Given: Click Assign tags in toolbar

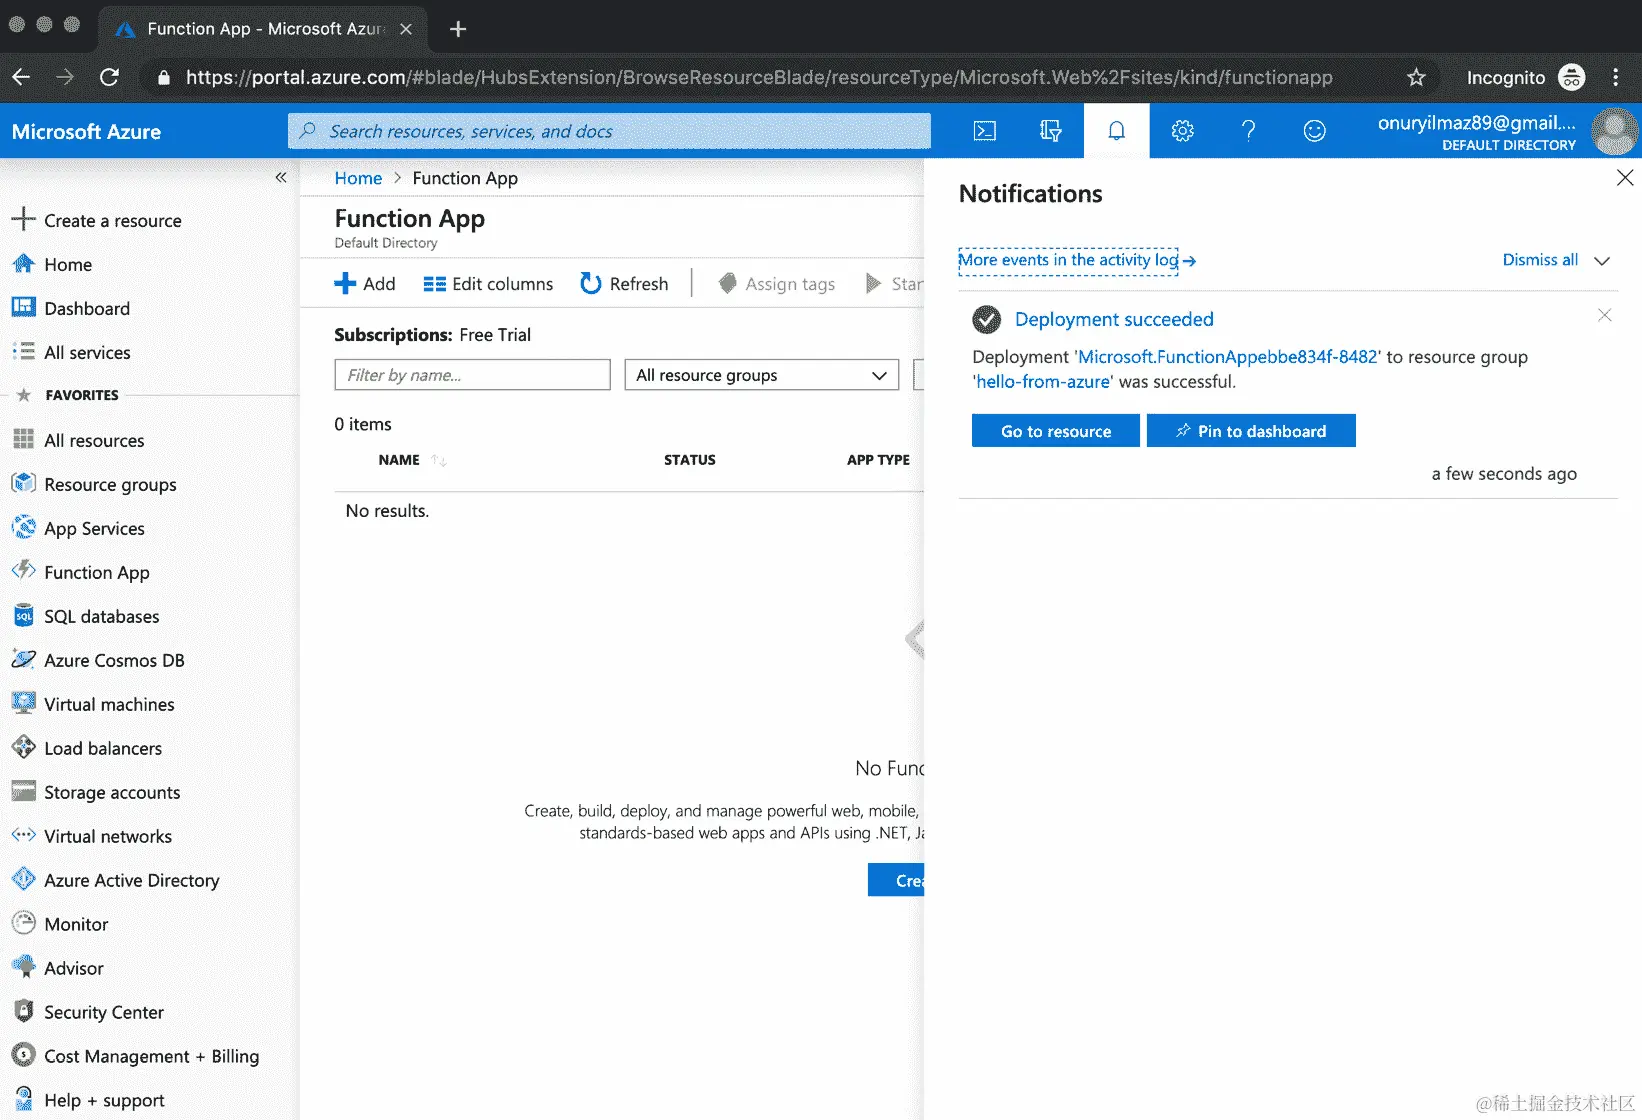Looking at the screenshot, I should click(x=777, y=284).
